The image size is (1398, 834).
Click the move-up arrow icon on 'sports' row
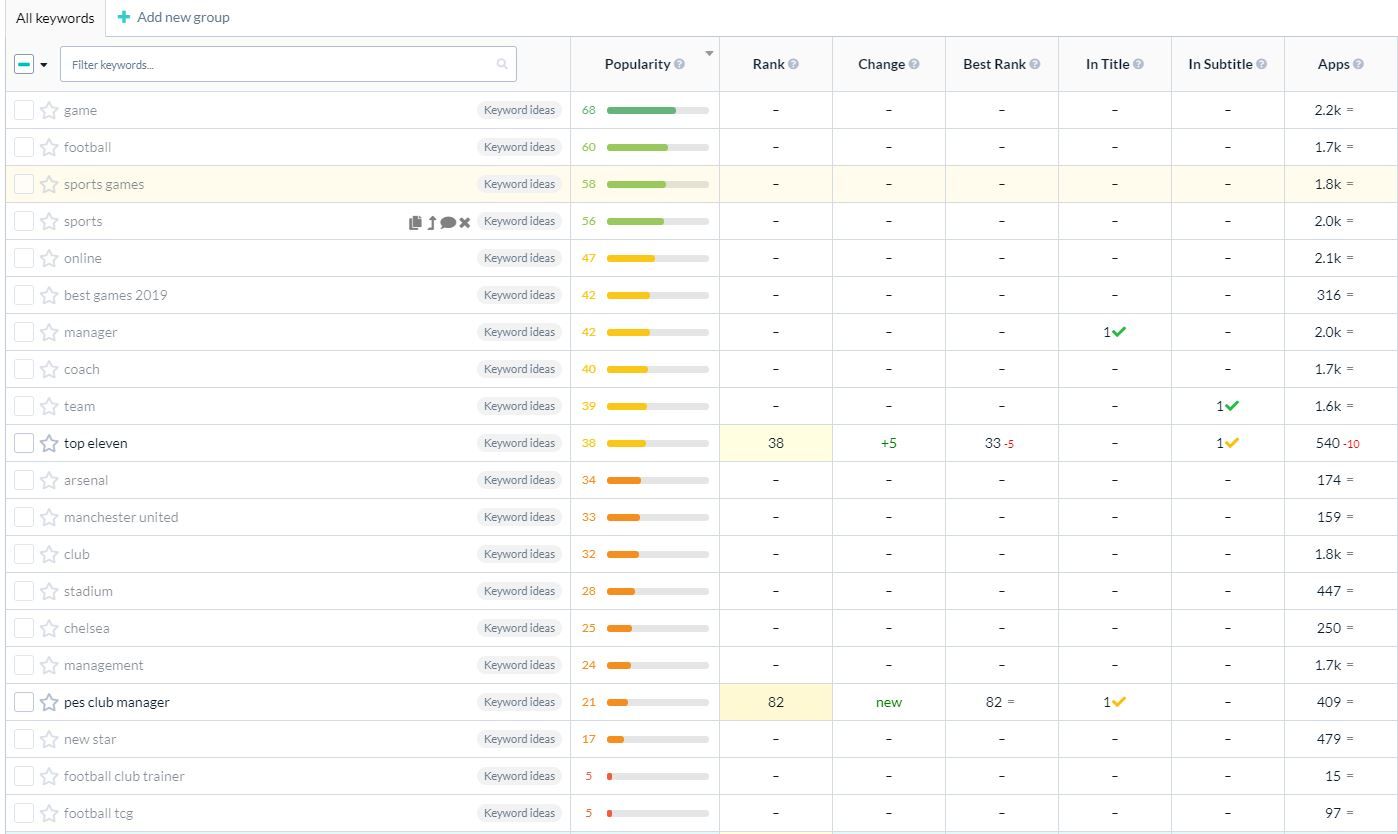[432, 222]
